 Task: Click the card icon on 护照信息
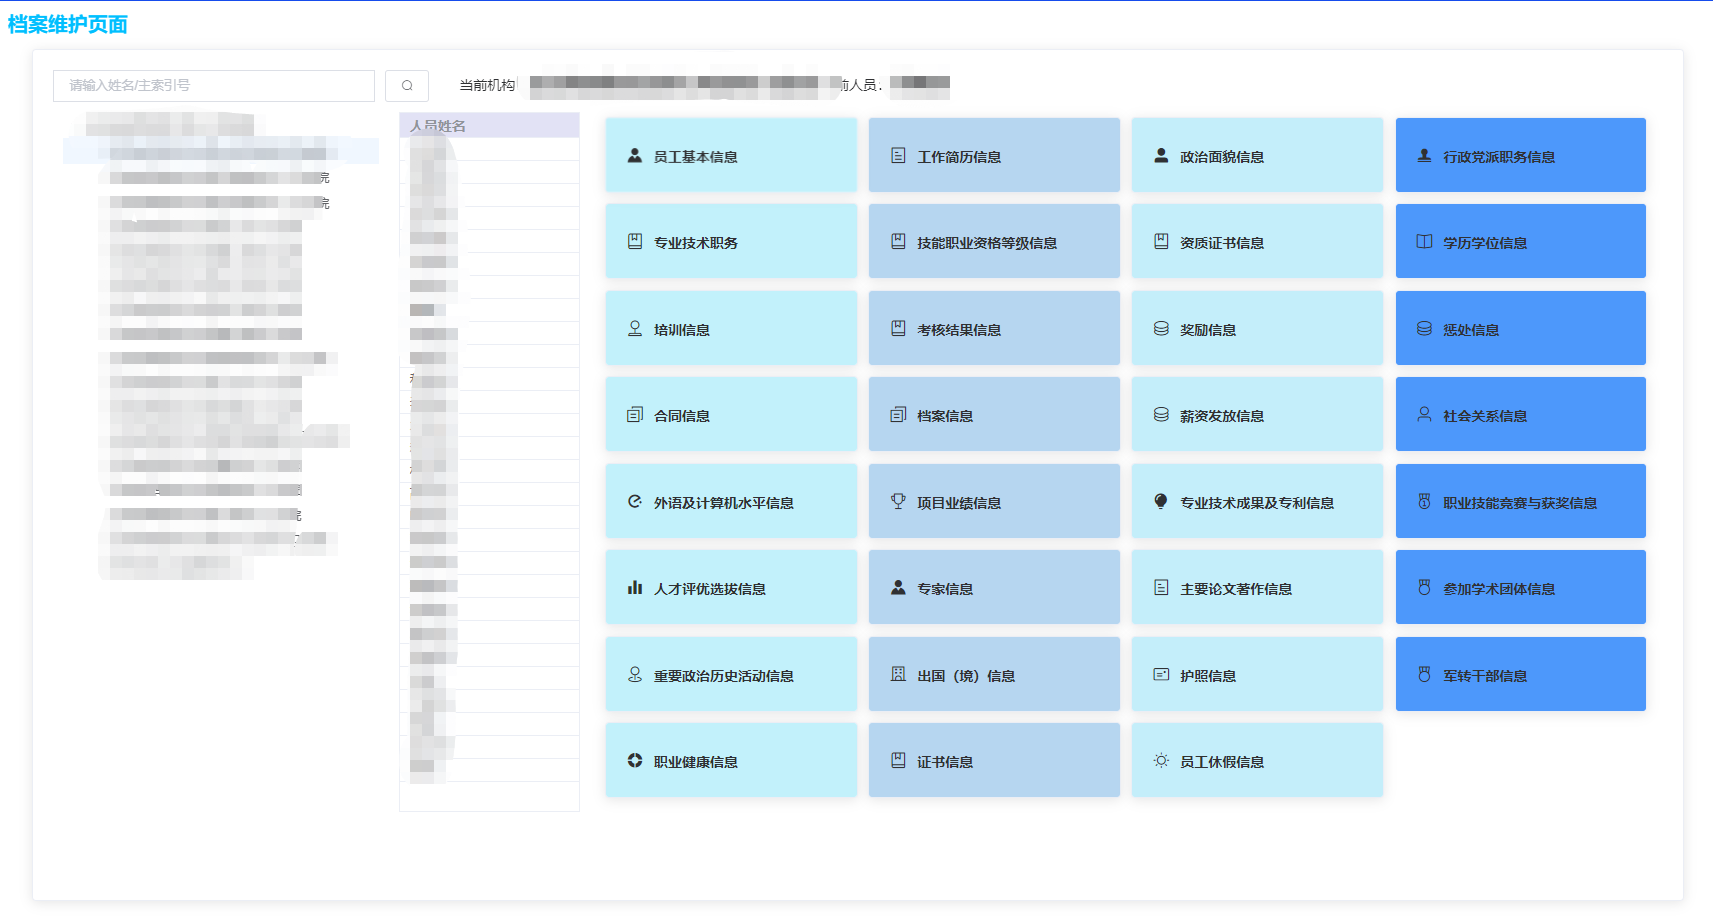tap(1161, 675)
